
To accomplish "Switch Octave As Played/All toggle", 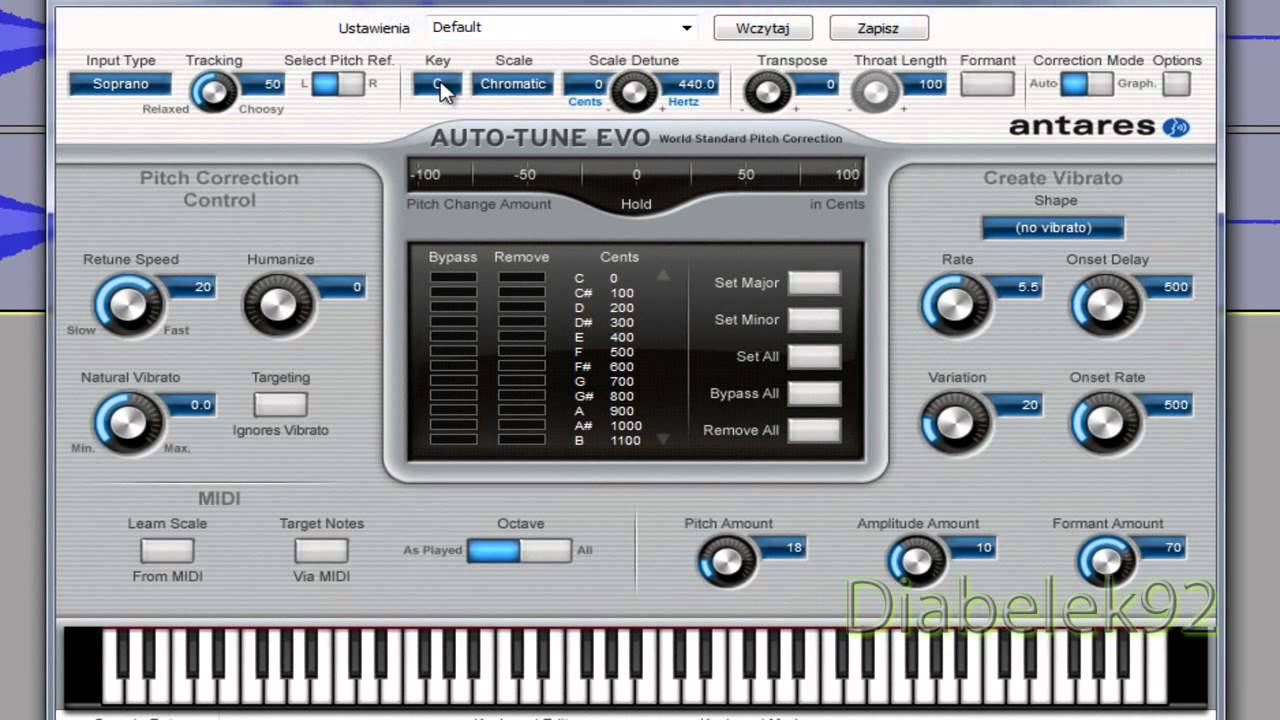I will tap(519, 550).
